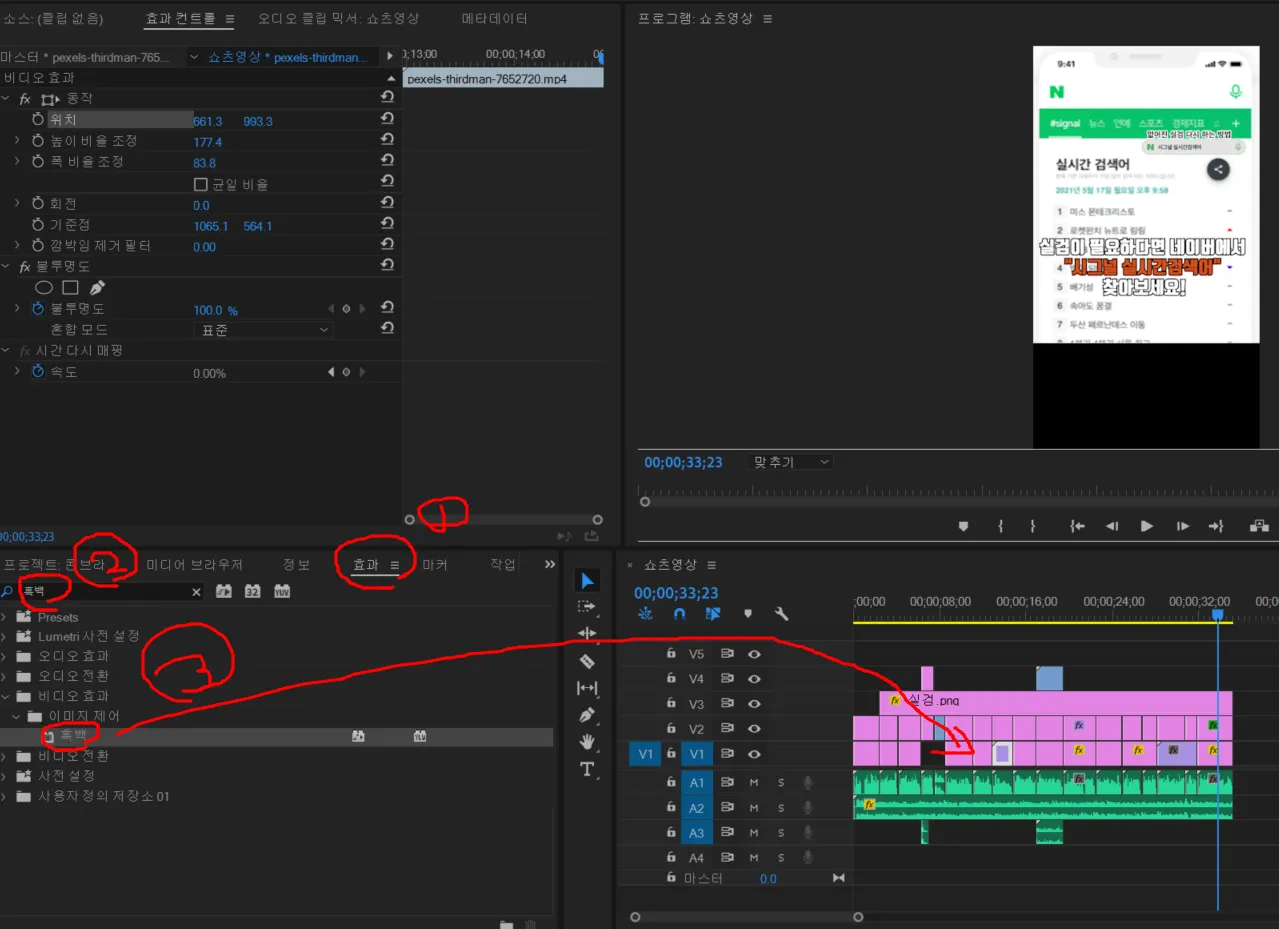Toggle track lock for V2
The image size is (1279, 929).
pos(671,729)
